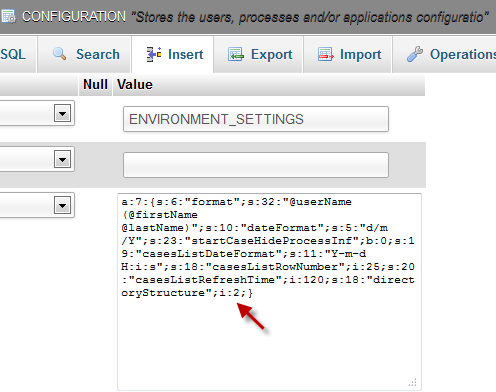496x392 pixels.
Task: Click the Operations wrench icon
Action: click(x=415, y=54)
